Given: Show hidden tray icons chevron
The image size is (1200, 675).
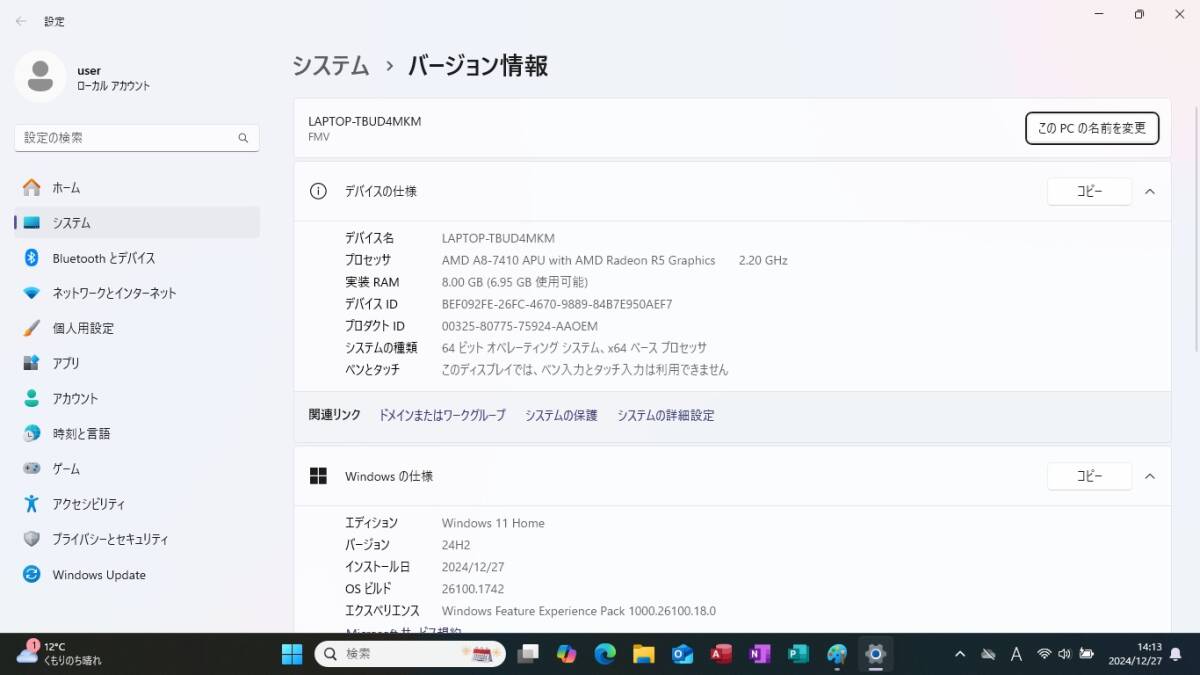Looking at the screenshot, I should (960, 654).
